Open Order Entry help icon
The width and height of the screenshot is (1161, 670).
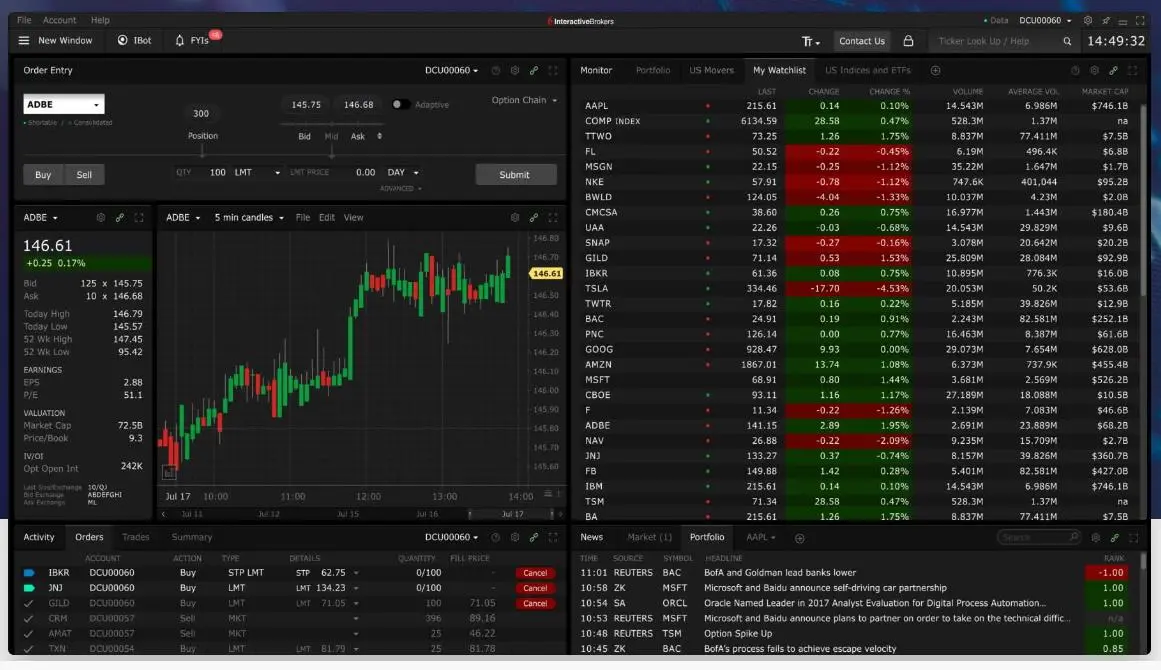click(x=495, y=70)
